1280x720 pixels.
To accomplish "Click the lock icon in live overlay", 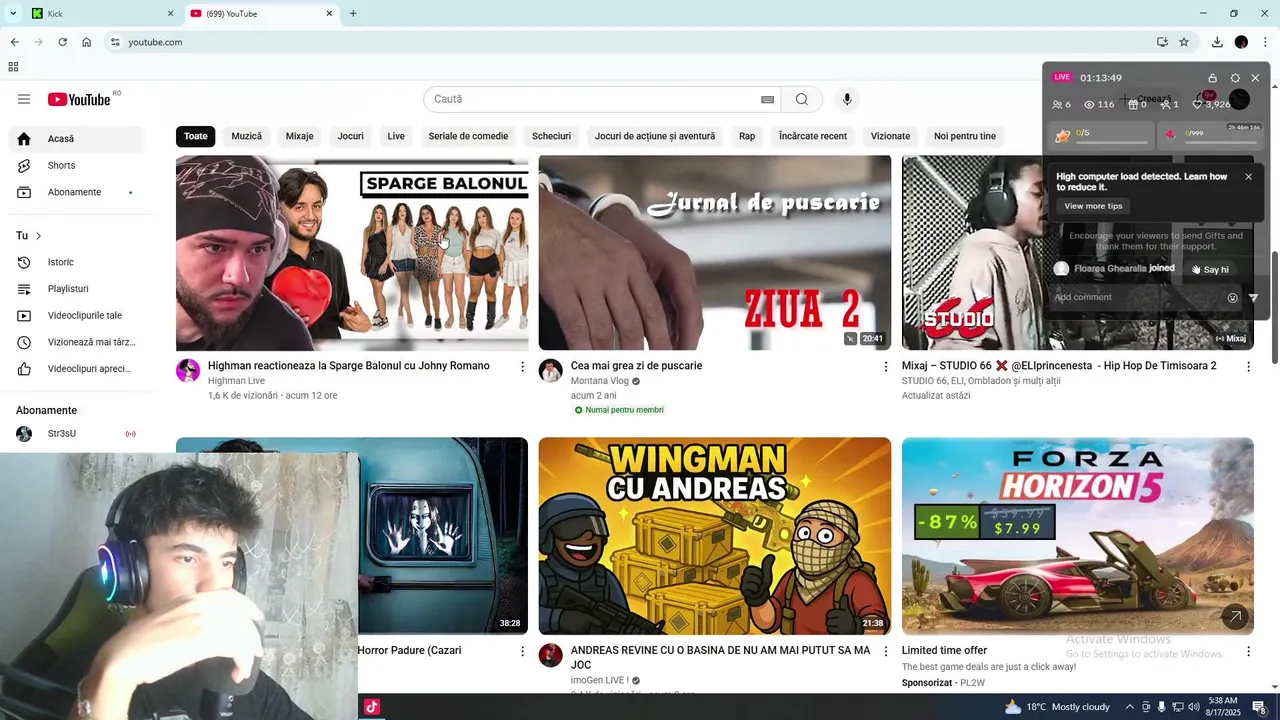I will coord(1212,78).
